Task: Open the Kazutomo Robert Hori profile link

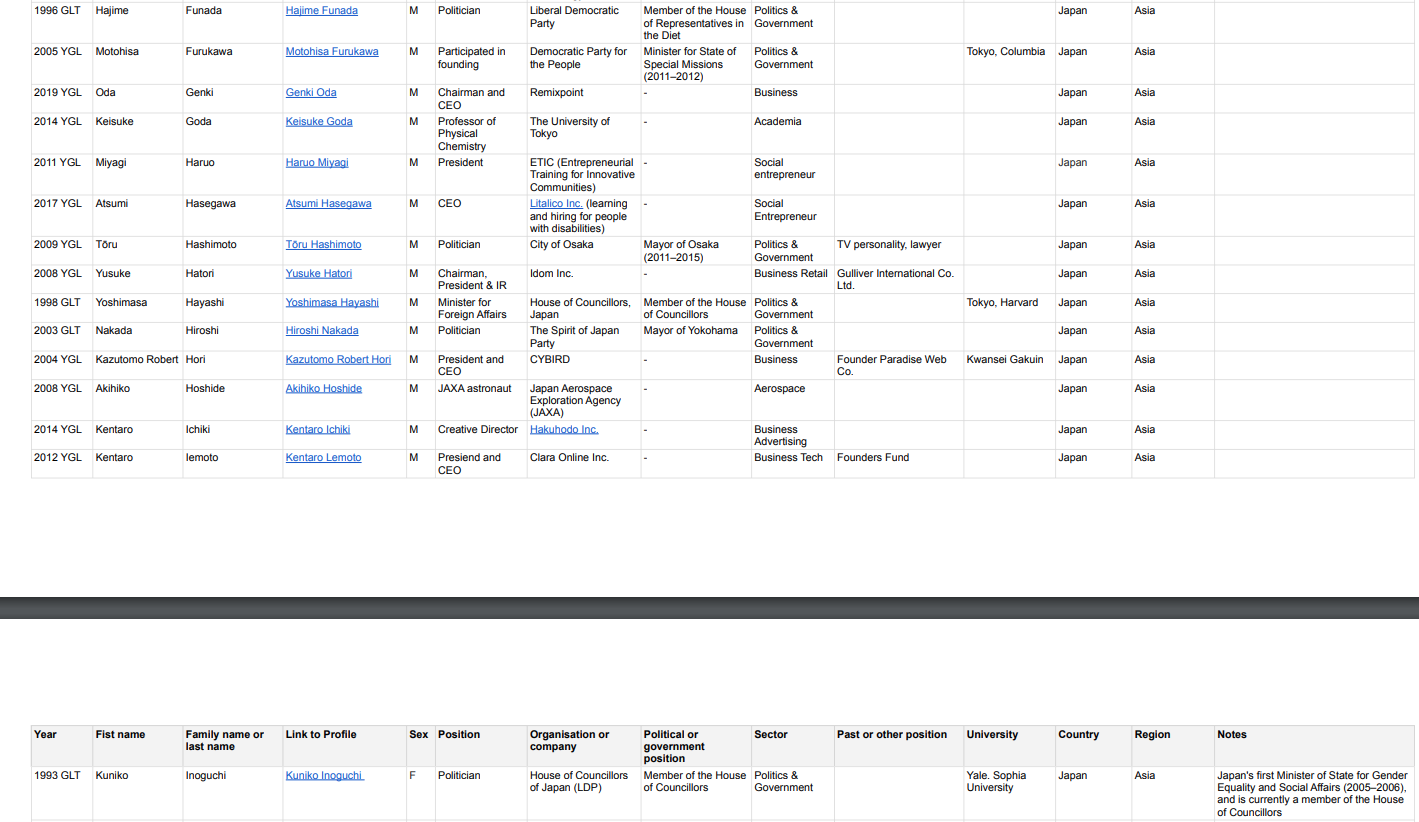Action: pos(339,359)
